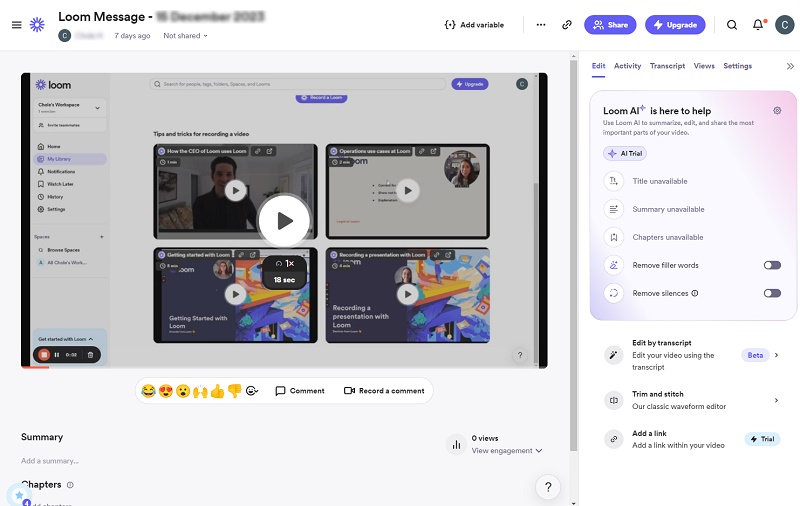The height and width of the screenshot is (506, 800).
Task: Click the Remove filler words icon
Action: pyautogui.click(x=614, y=265)
